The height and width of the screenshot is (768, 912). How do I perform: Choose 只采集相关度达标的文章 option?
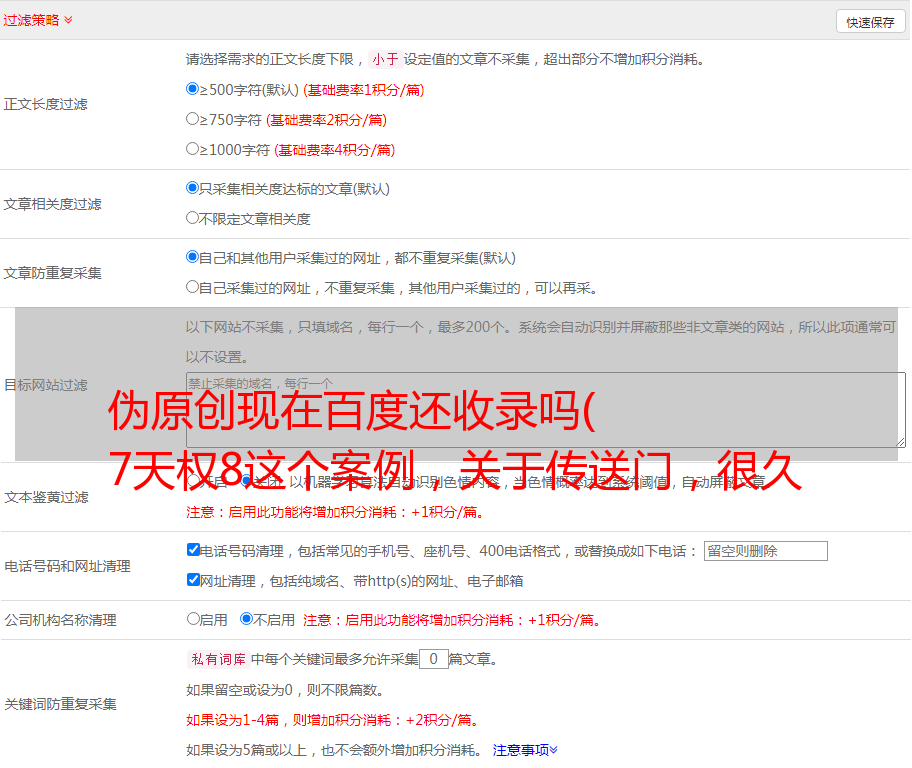point(193,188)
